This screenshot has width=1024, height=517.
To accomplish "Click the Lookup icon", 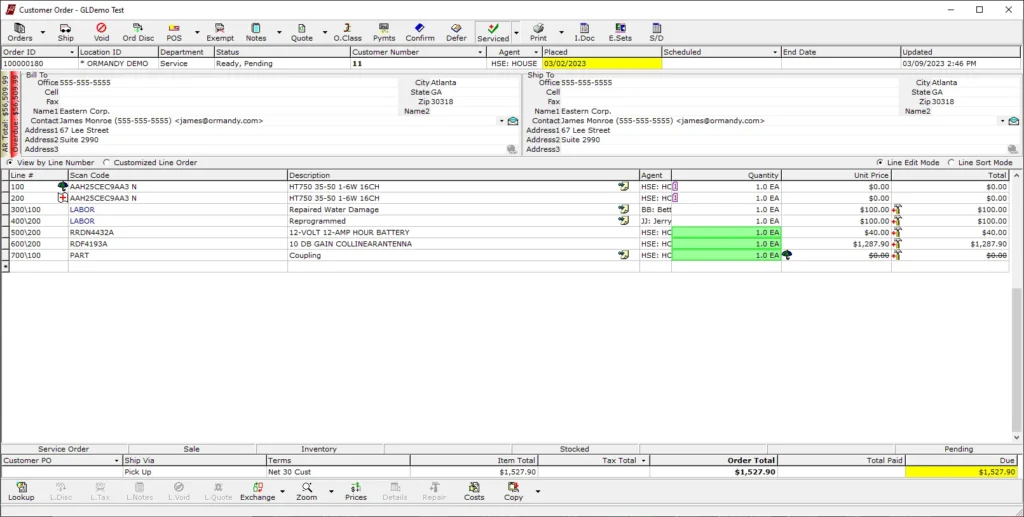I will point(21,491).
